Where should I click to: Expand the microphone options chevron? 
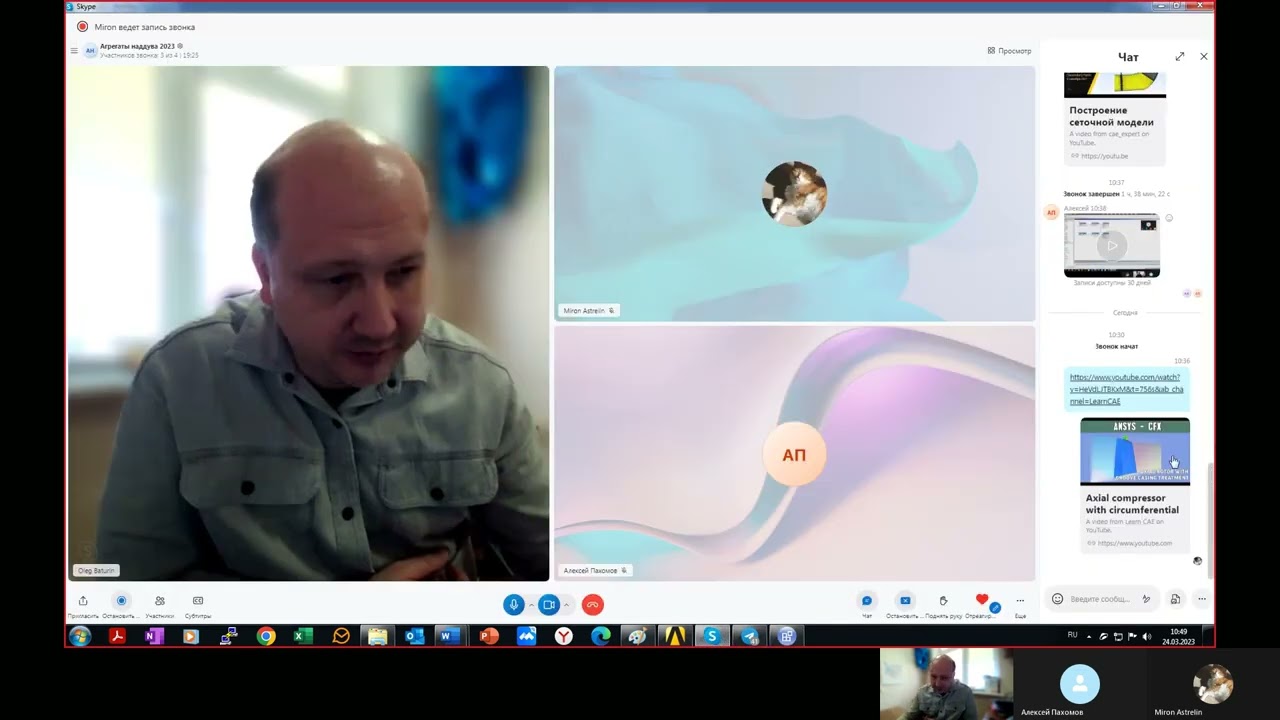[530, 604]
